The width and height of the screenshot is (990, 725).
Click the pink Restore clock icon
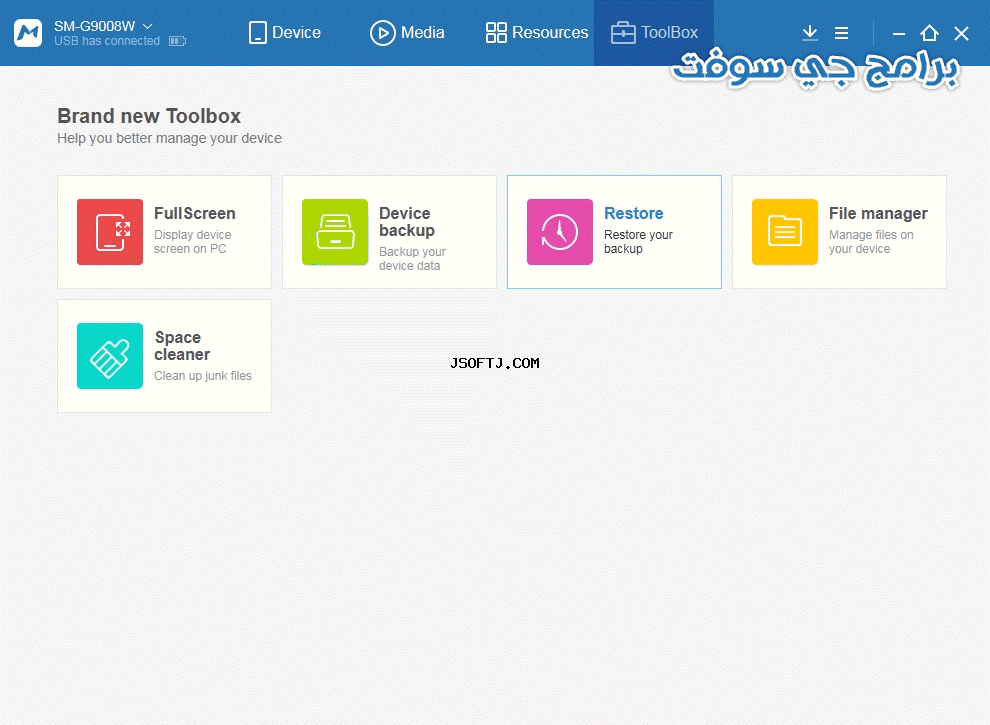tap(559, 232)
